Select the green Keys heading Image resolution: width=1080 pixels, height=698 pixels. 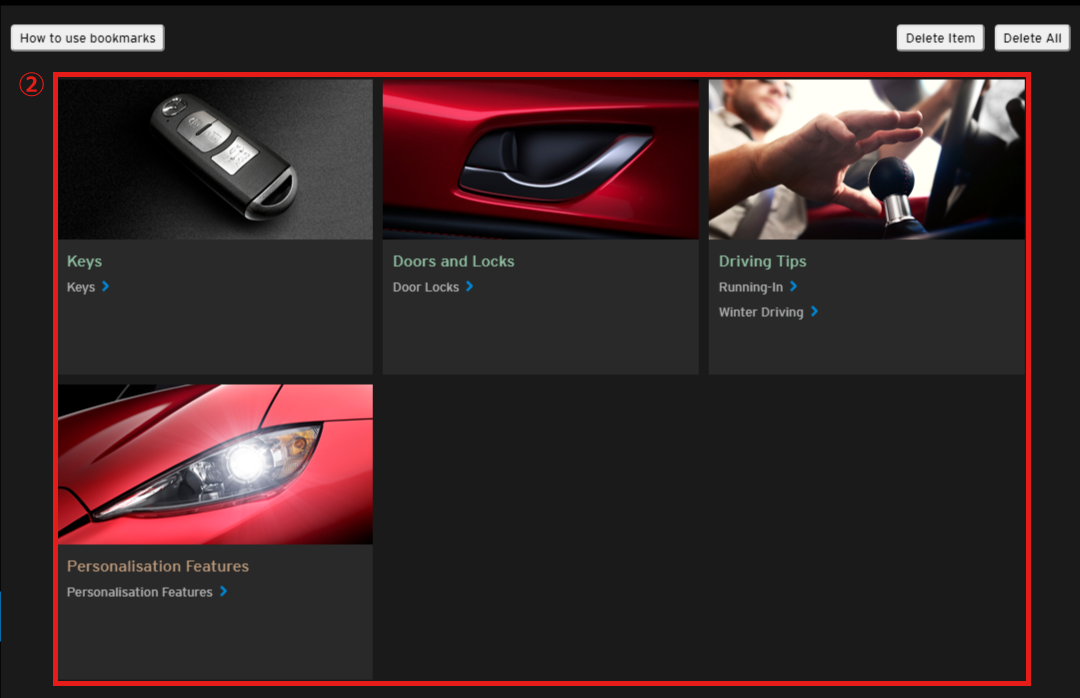84,261
